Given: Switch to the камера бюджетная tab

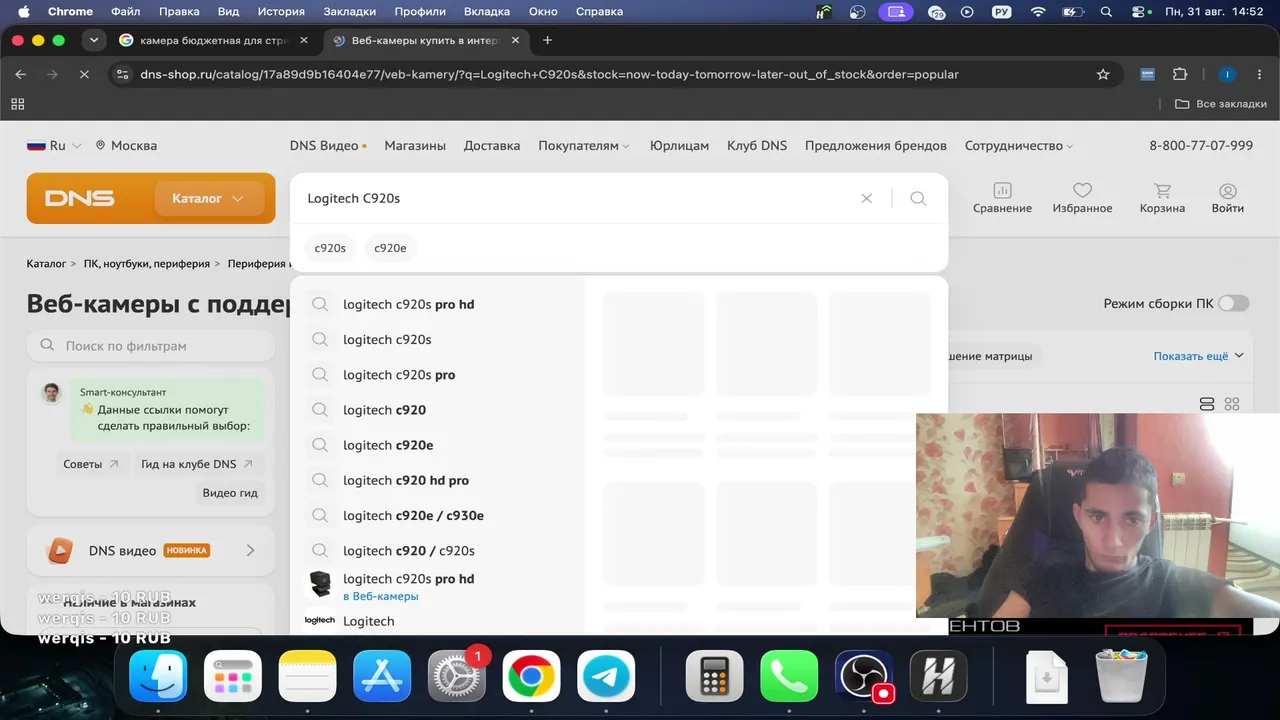Looking at the screenshot, I should pyautogui.click(x=215, y=40).
